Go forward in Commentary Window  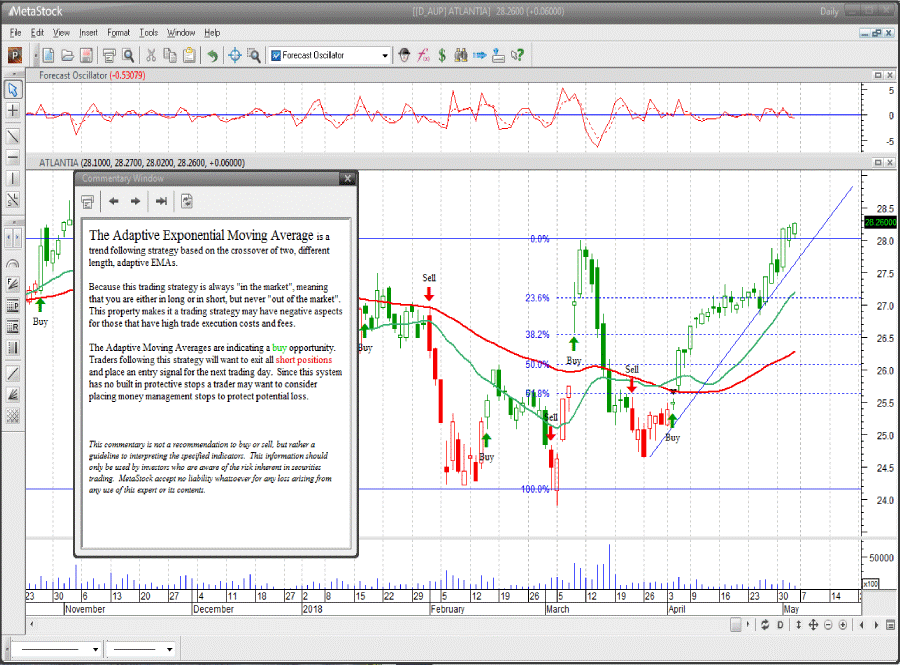pyautogui.click(x=135, y=201)
